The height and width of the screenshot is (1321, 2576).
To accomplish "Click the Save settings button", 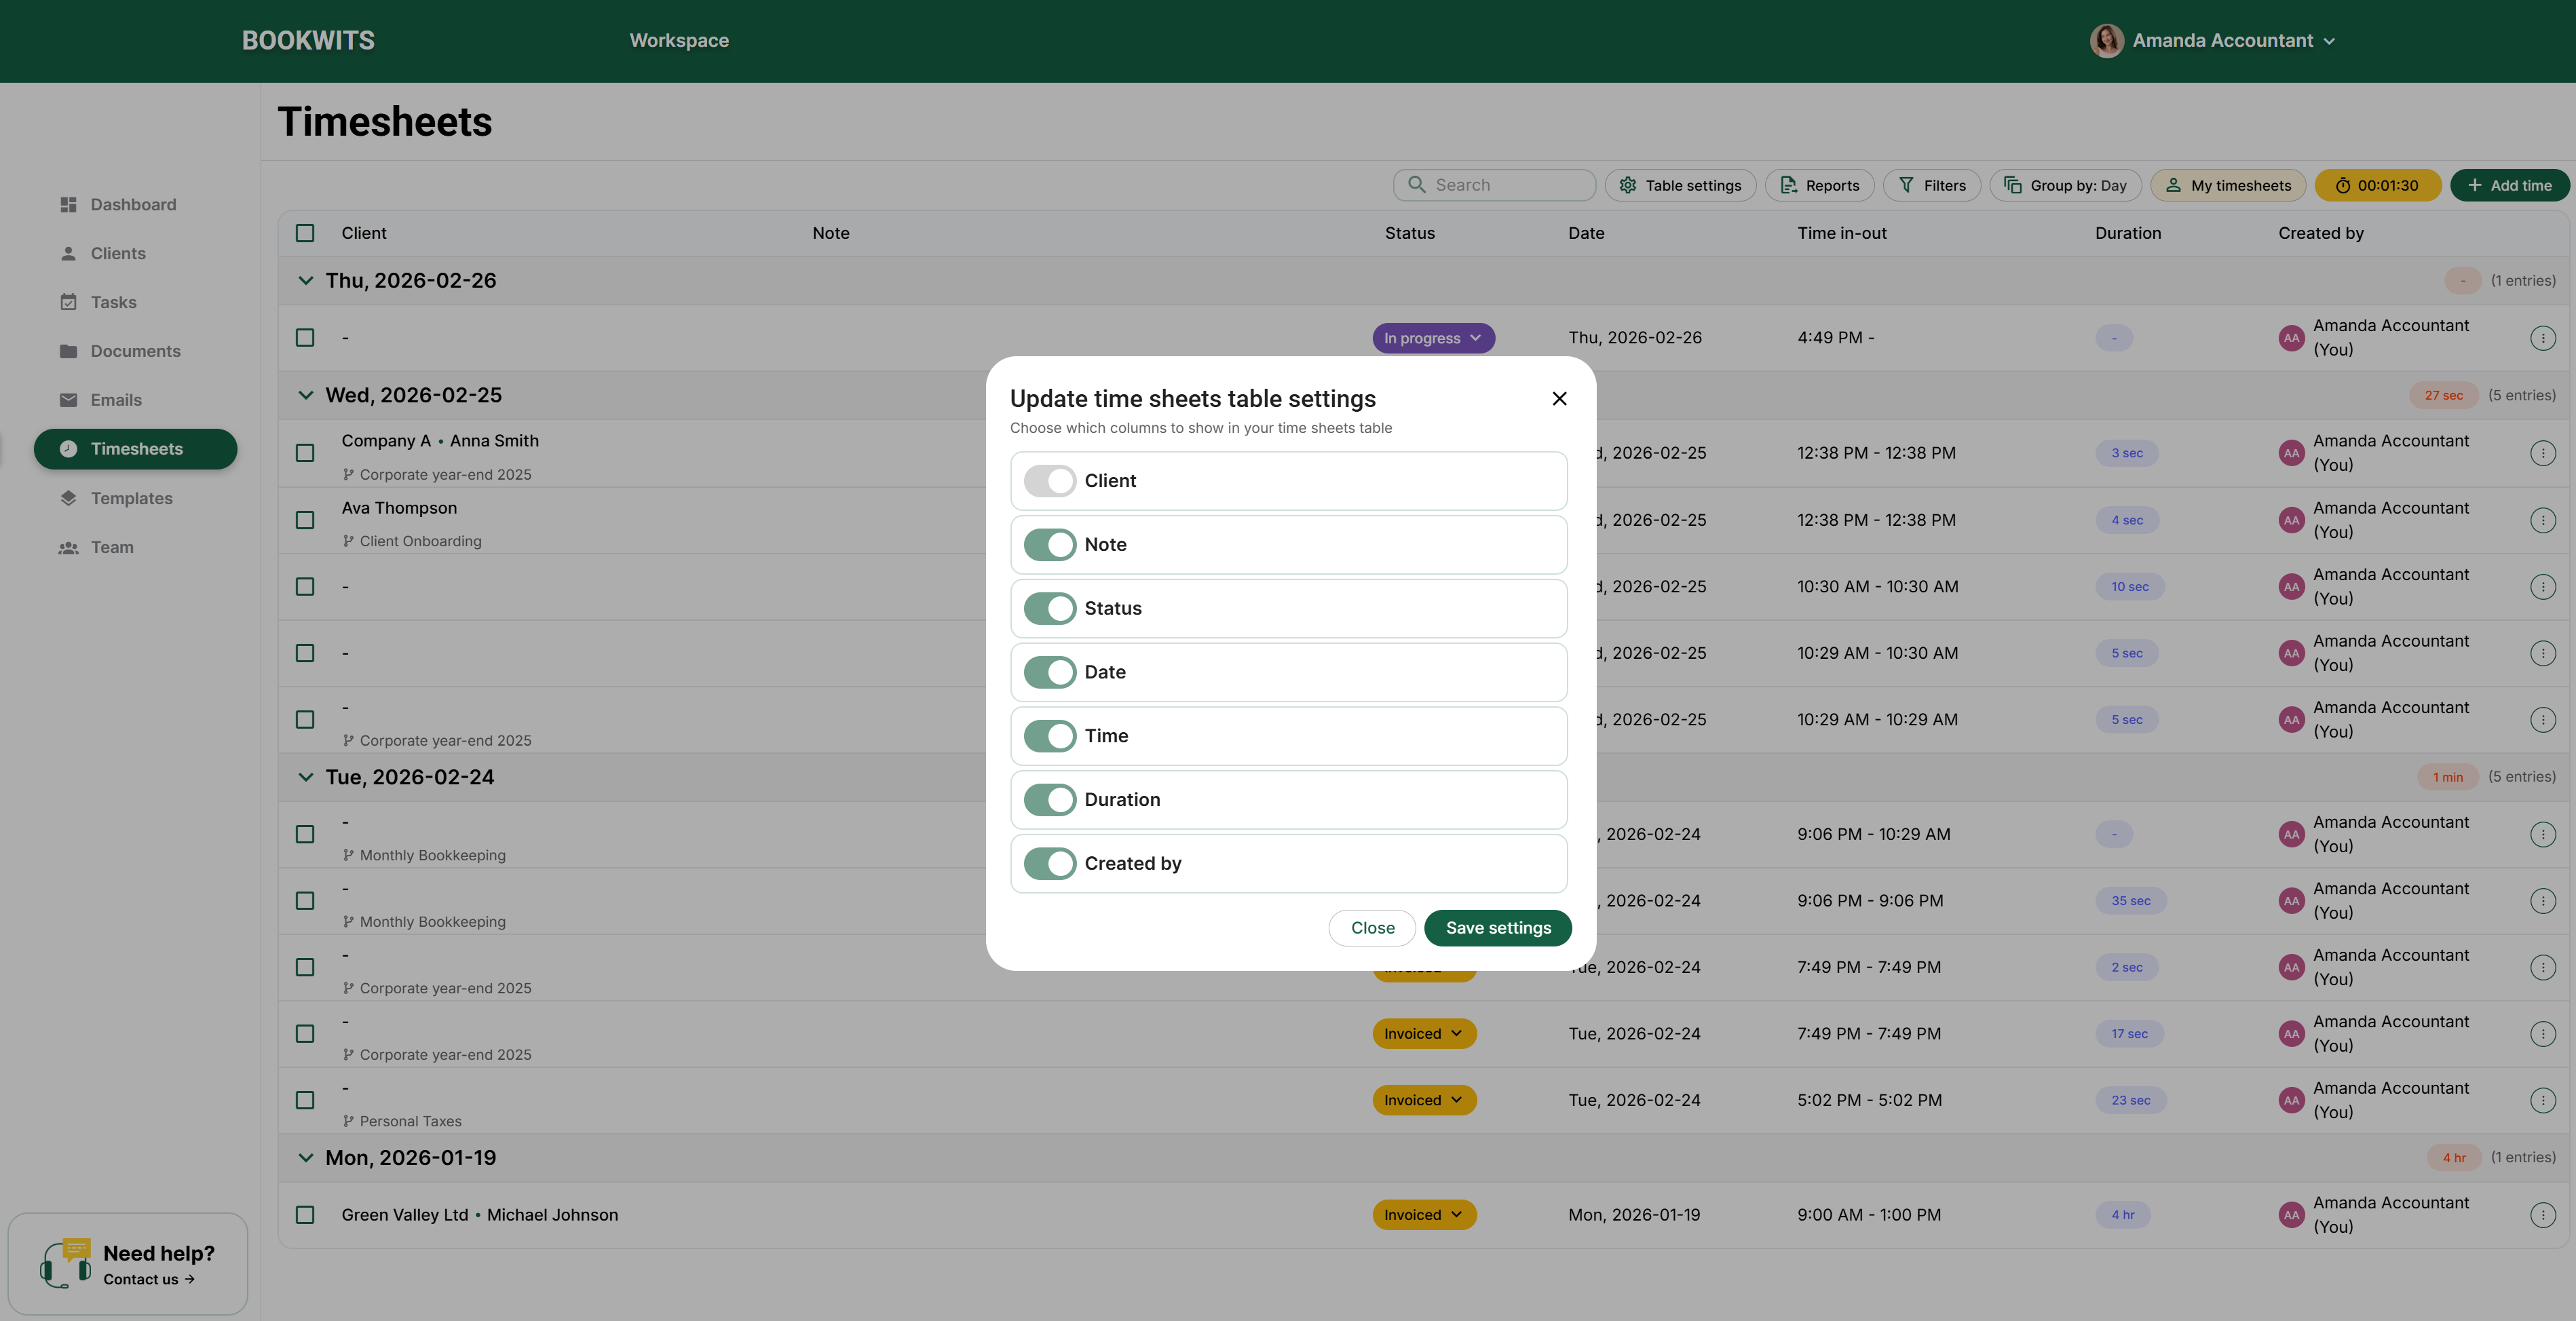I will click(1497, 928).
